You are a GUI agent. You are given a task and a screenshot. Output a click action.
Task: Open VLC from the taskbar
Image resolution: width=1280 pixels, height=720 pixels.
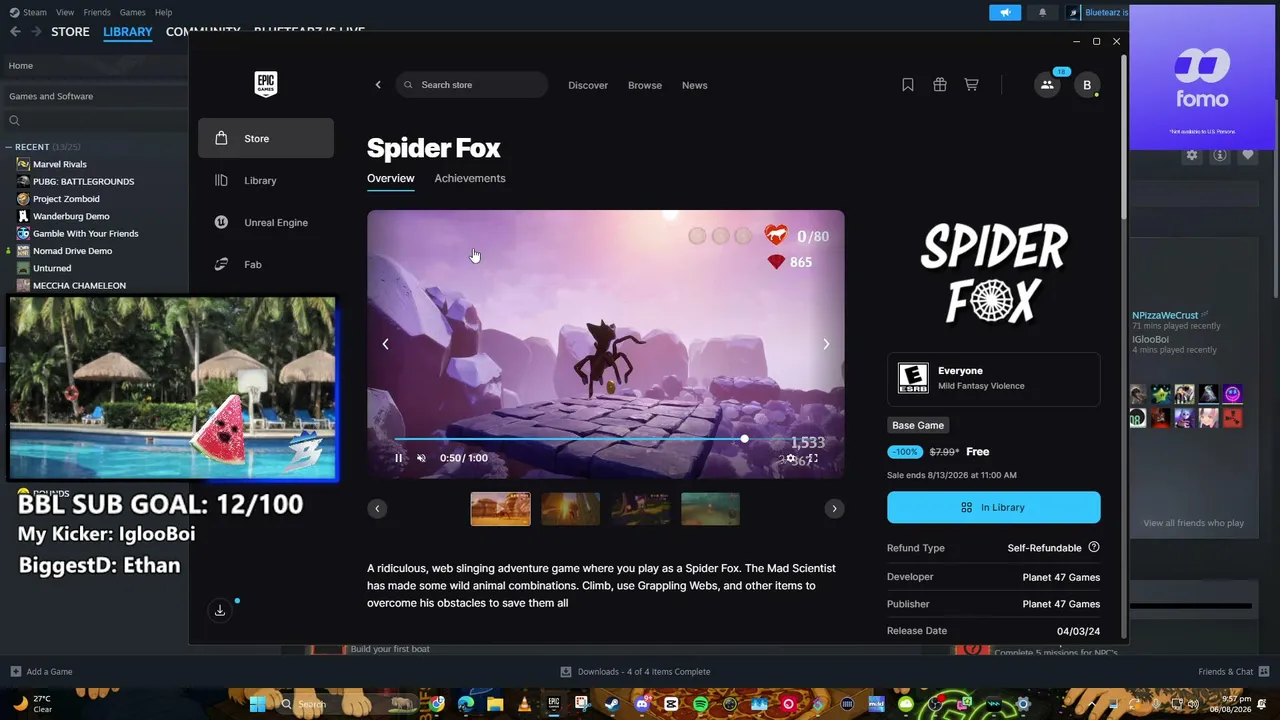pyautogui.click(x=524, y=704)
